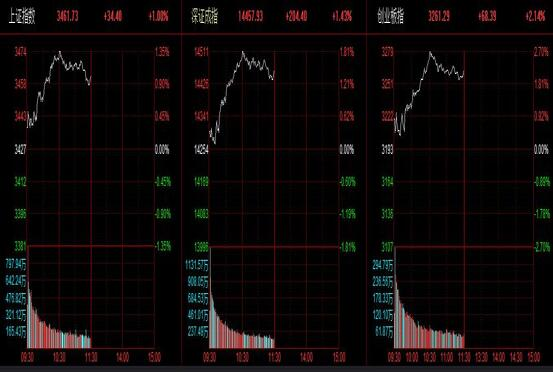Select the 14457.93 Shenzhen index value
This screenshot has height=372, width=553.
(250, 17)
